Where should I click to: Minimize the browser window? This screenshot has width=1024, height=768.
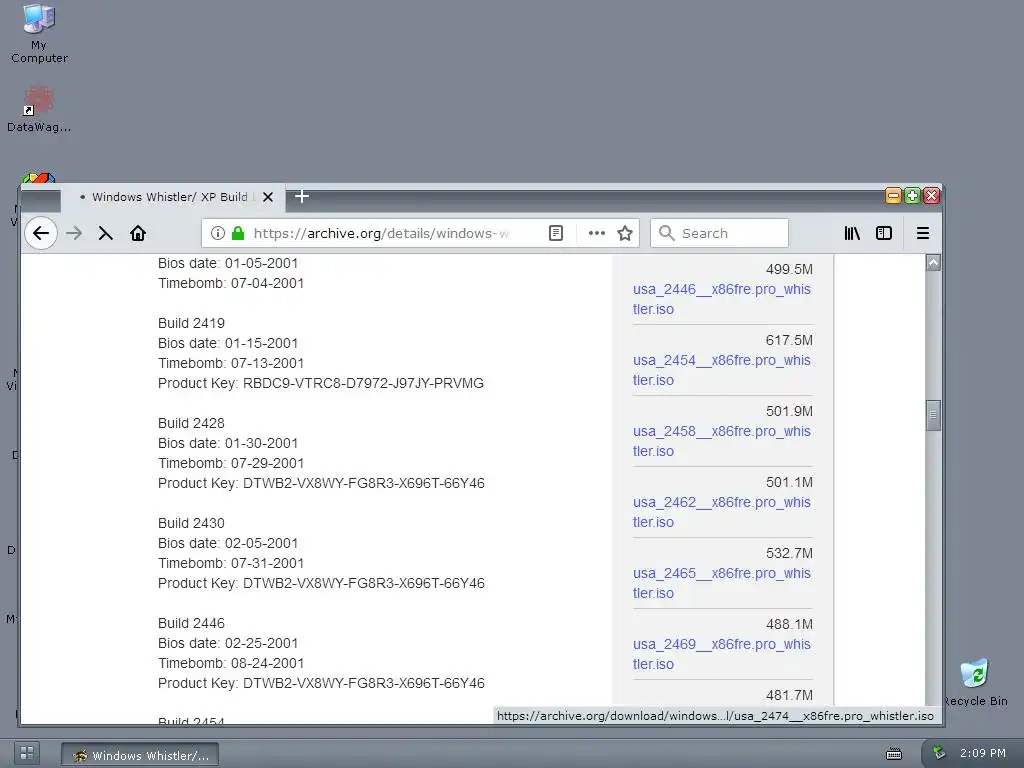pos(893,195)
